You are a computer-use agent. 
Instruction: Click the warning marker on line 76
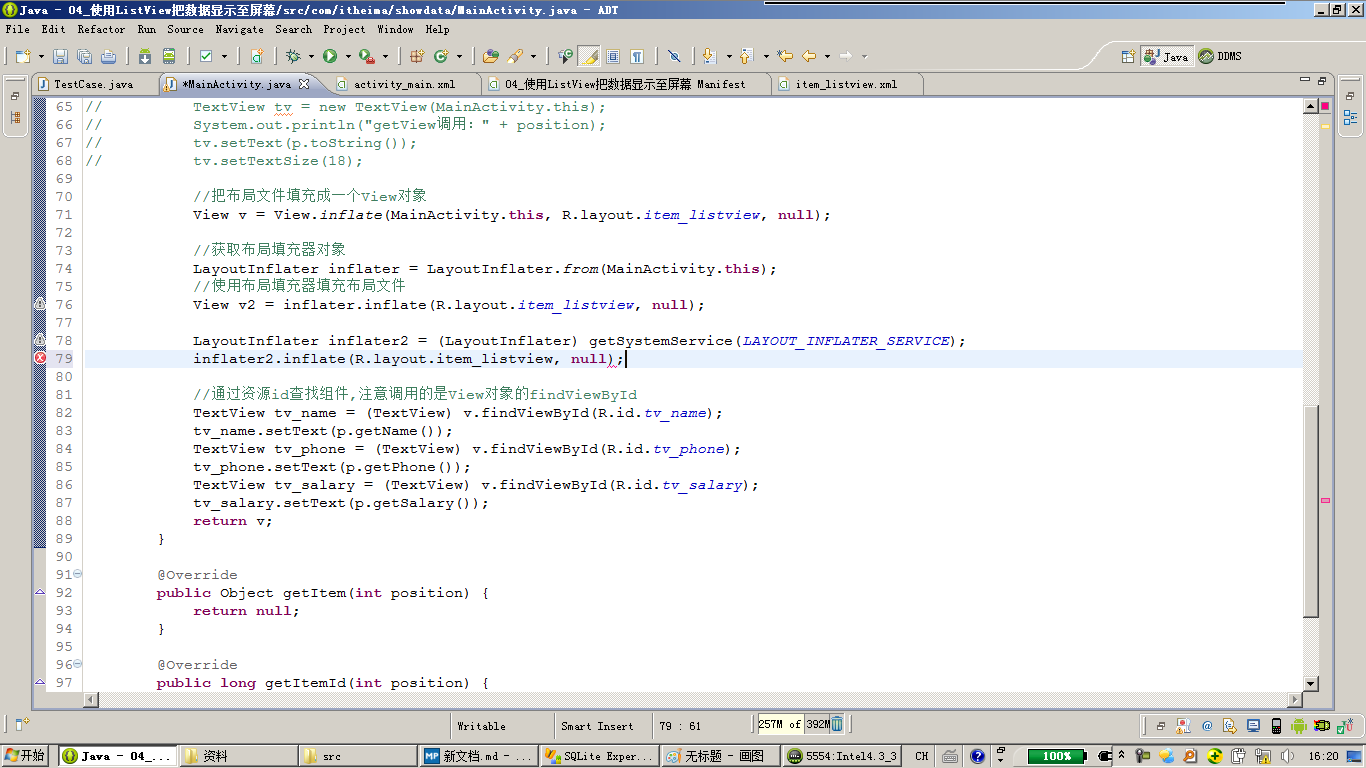pos(40,304)
